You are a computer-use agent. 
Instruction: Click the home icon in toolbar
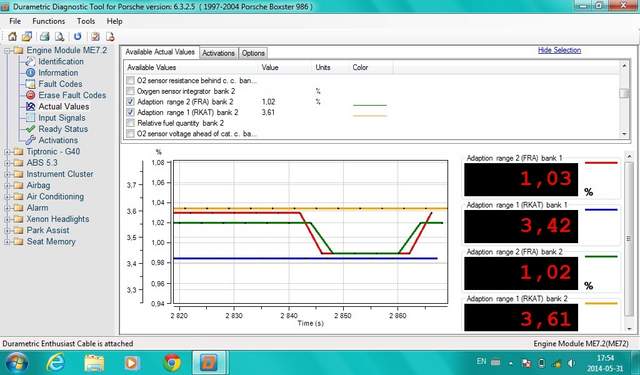pos(12,36)
